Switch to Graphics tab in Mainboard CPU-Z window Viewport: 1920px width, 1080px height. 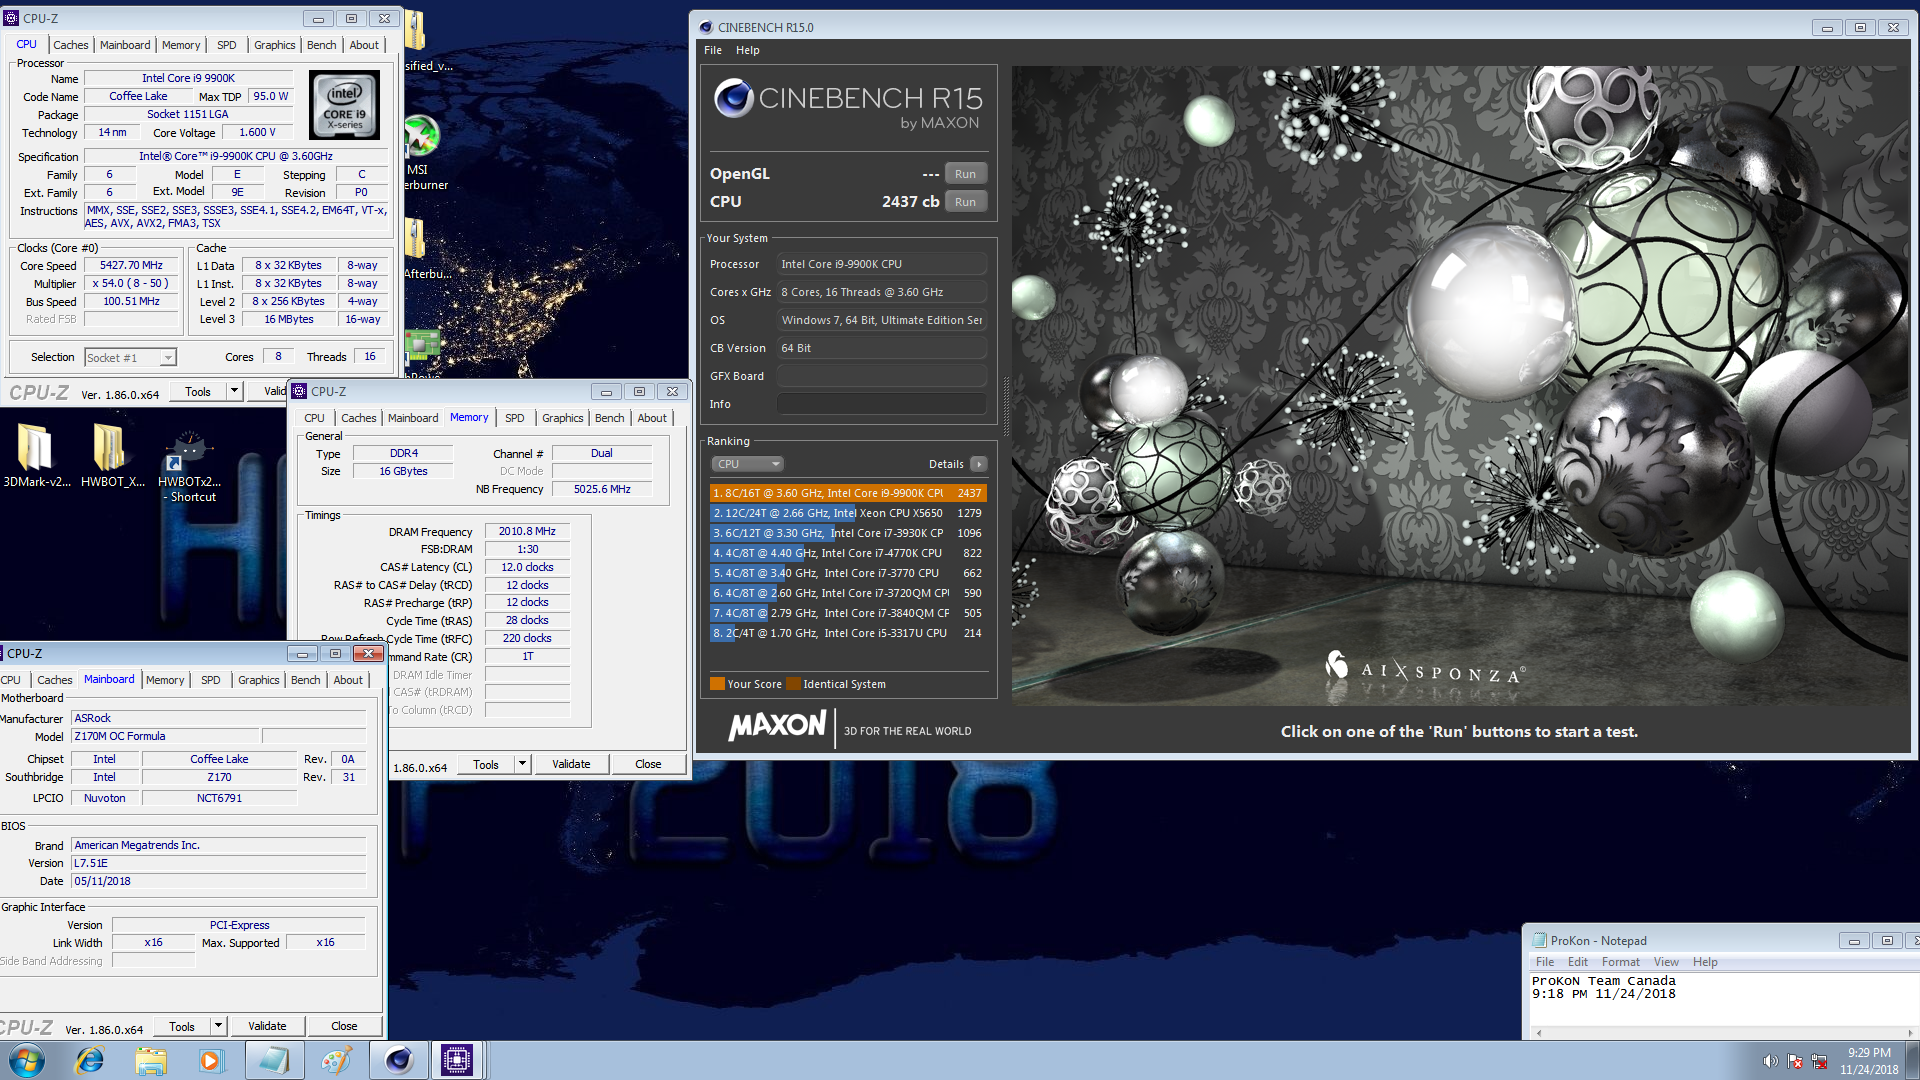pos(259,680)
